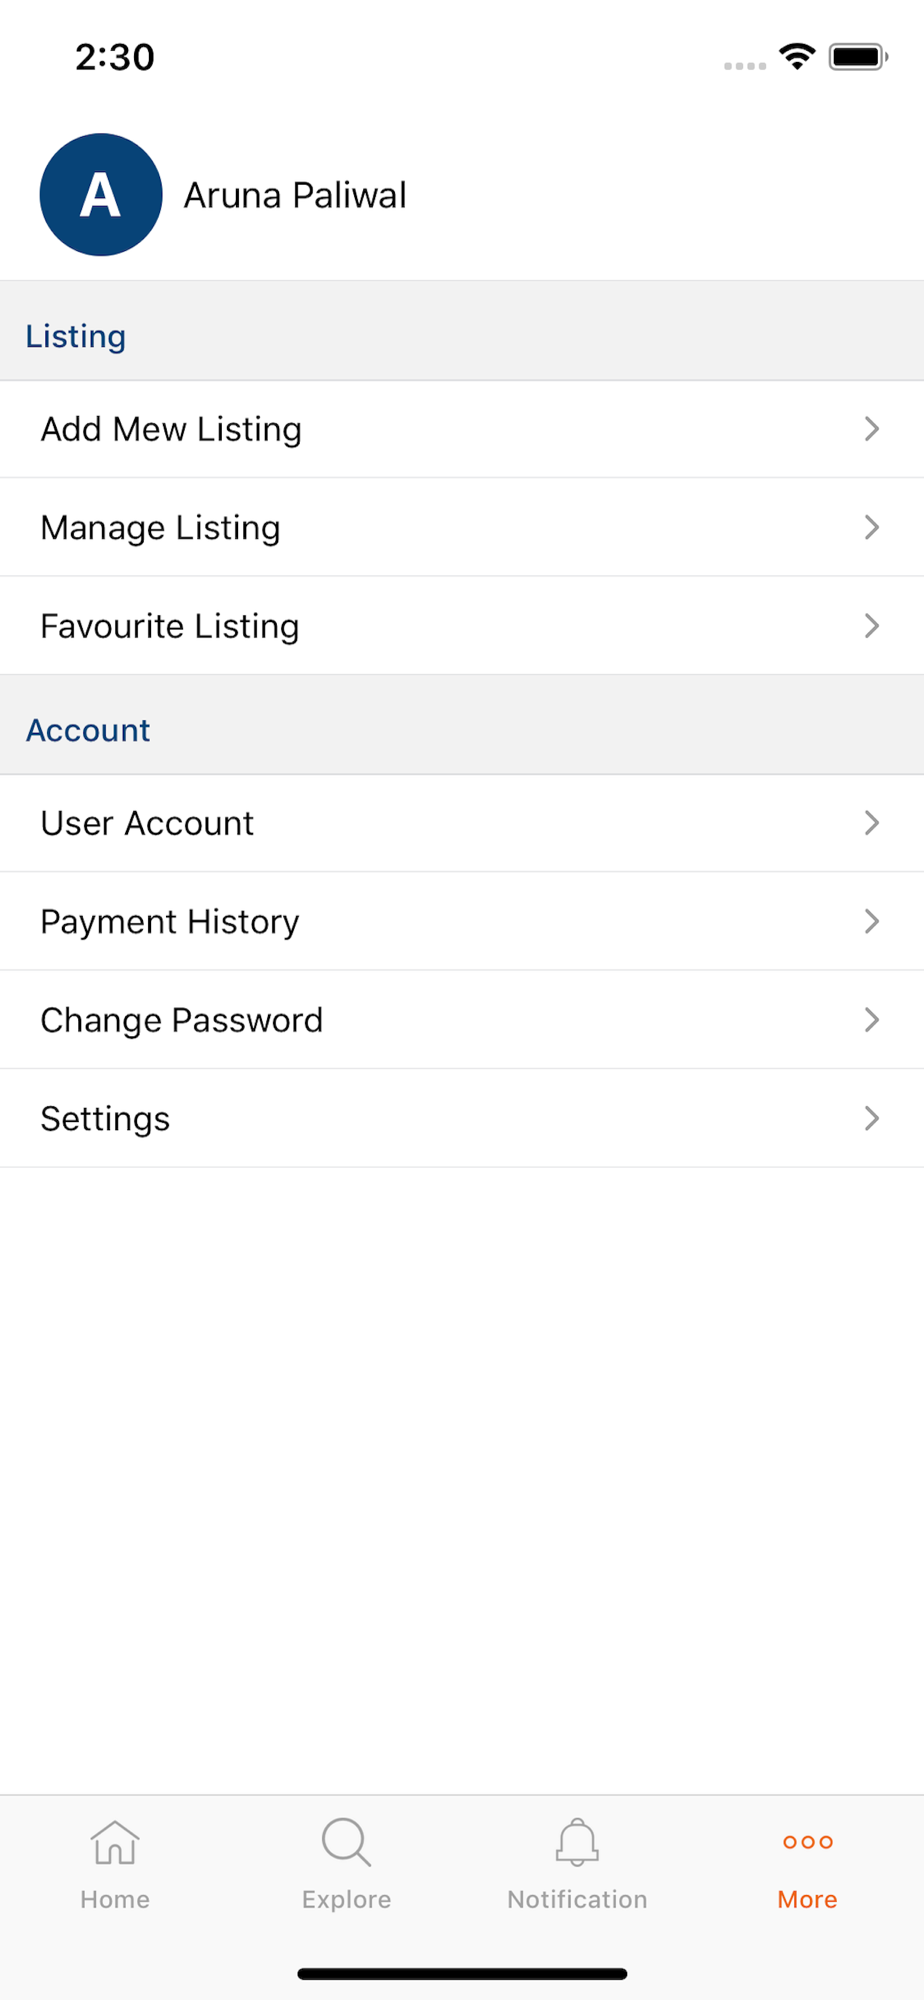
Task: Tap the Notification tab label
Action: 577,1899
